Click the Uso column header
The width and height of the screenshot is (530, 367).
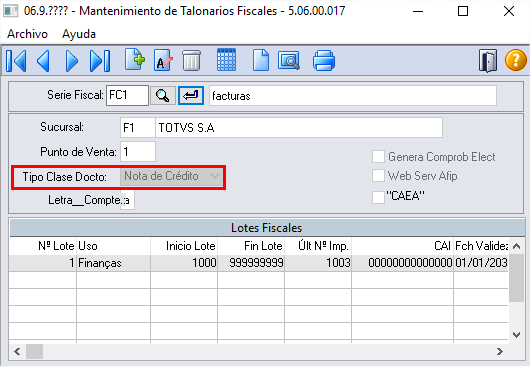coord(113,246)
